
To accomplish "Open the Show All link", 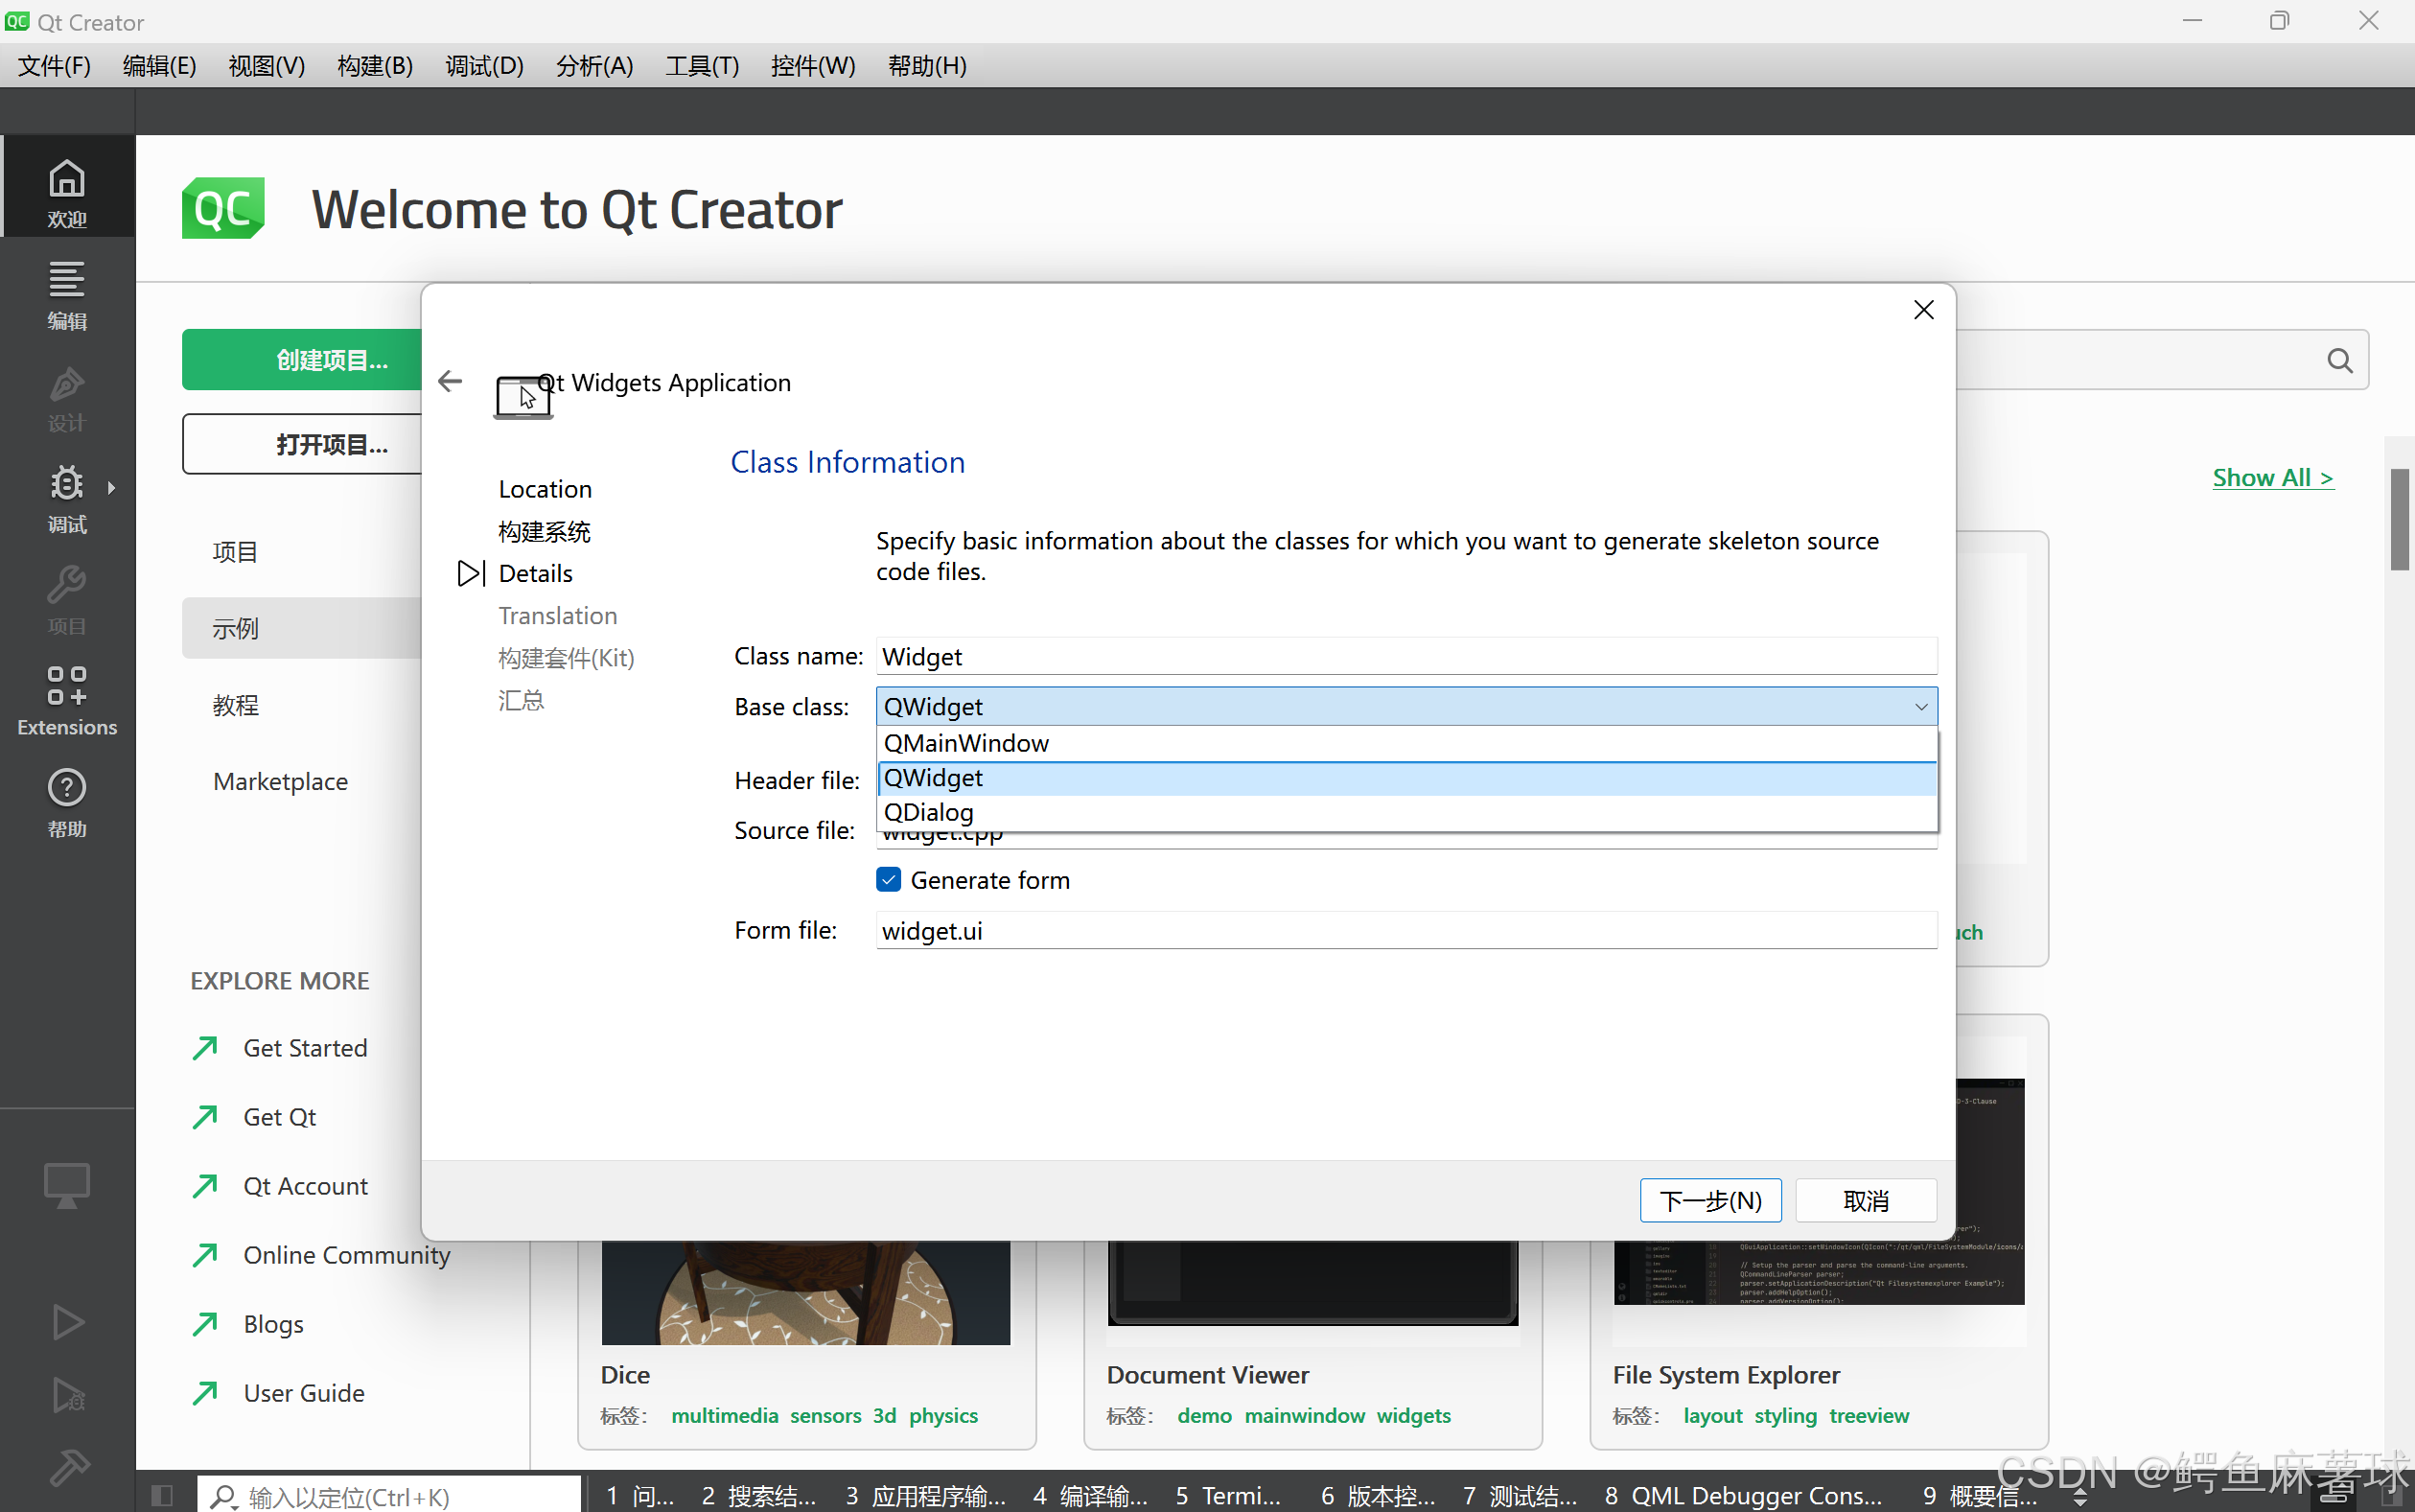I will (x=2272, y=477).
